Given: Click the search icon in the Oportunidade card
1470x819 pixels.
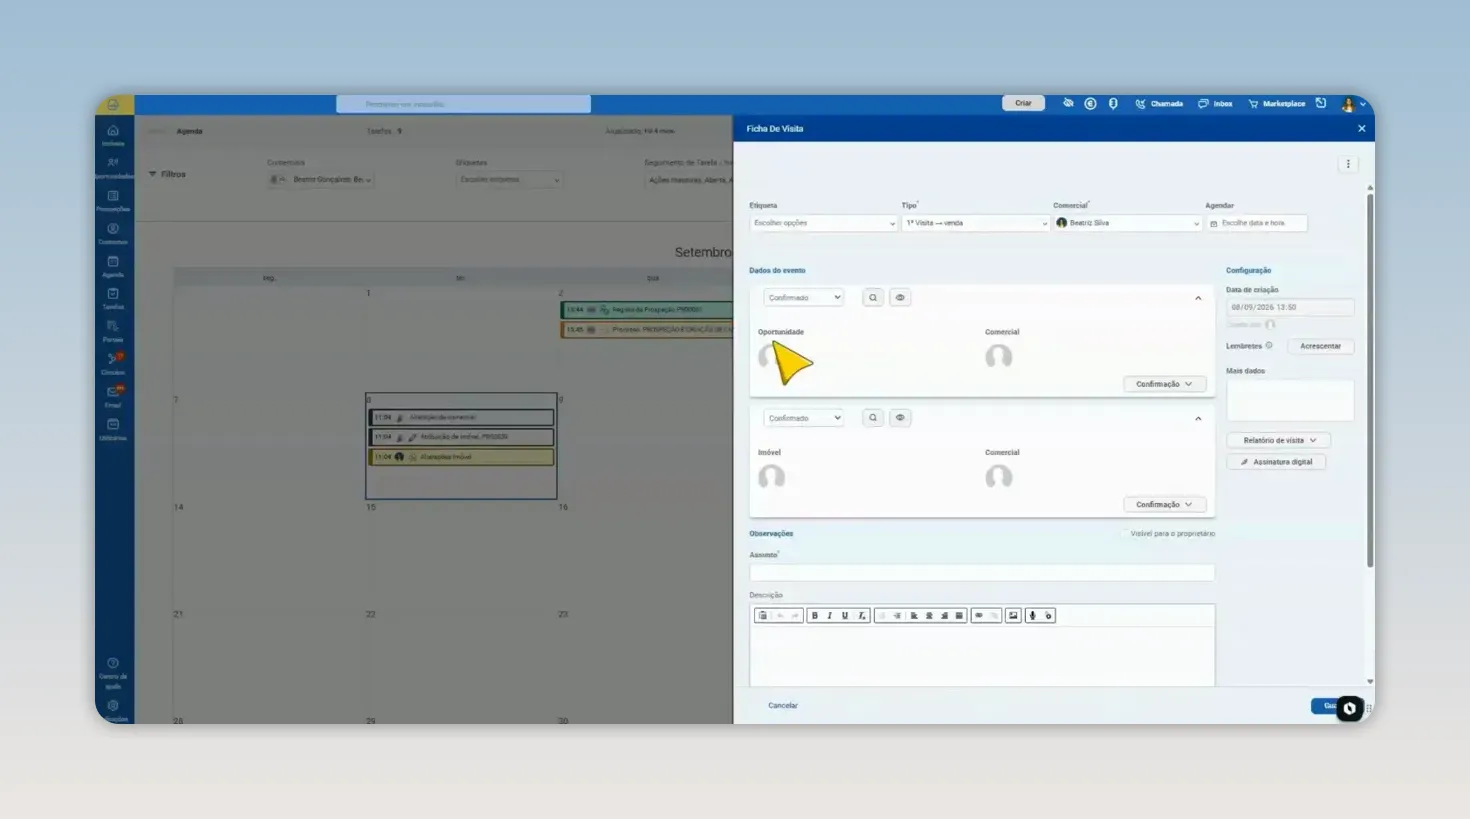Looking at the screenshot, I should coord(873,298).
